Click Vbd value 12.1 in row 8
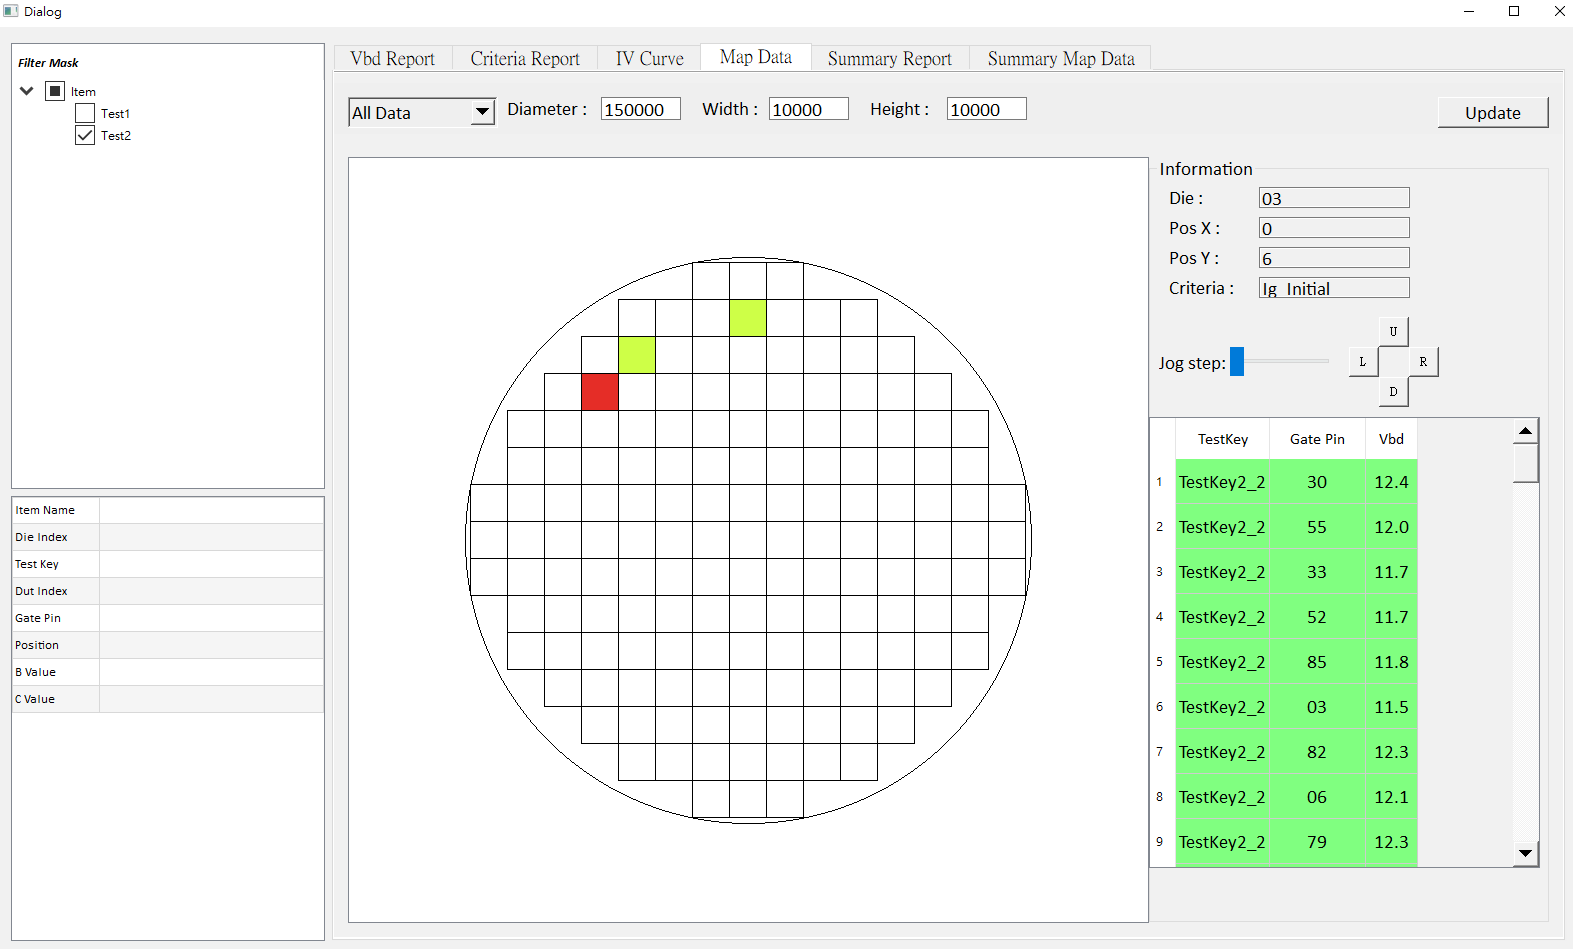The height and width of the screenshot is (949, 1573). coord(1391,797)
